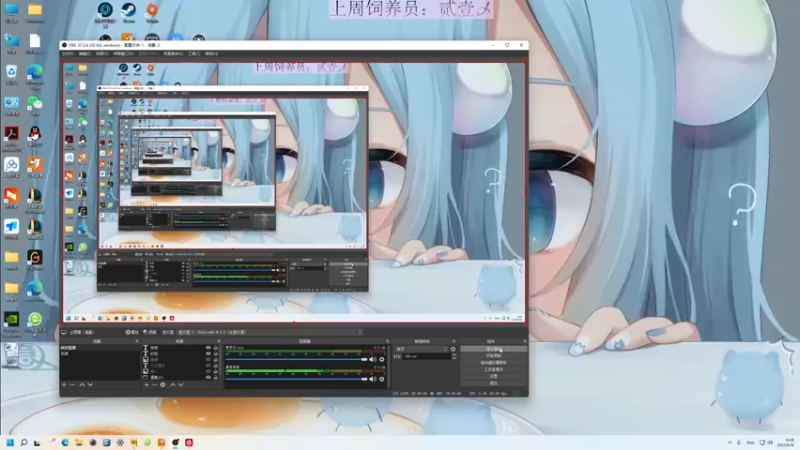Open taskbar Search magnifier
Image resolution: width=800 pixels, height=450 pixels.
point(23,442)
